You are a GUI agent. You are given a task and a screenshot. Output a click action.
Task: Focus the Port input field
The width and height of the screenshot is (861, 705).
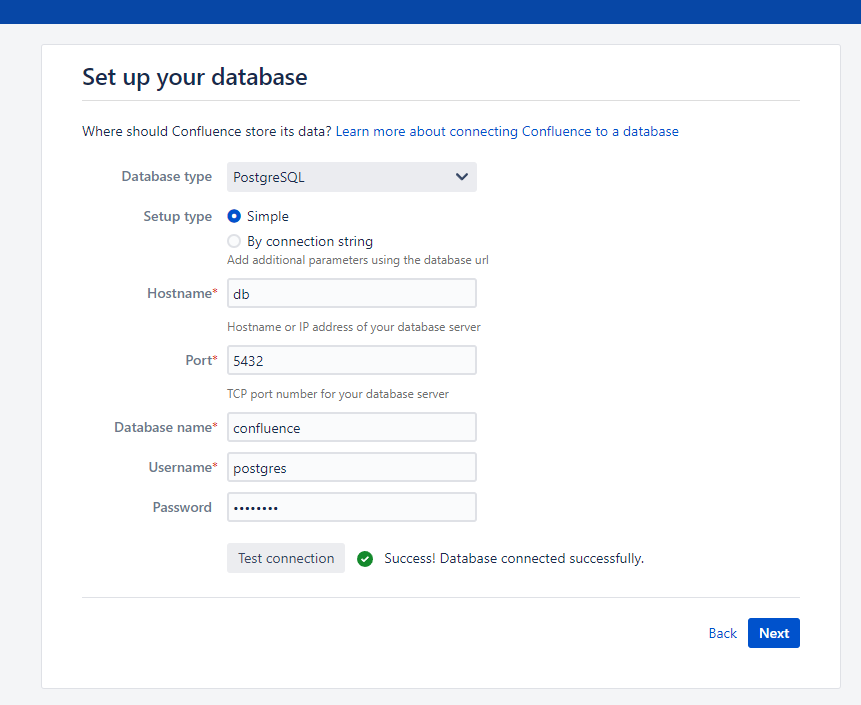point(351,360)
